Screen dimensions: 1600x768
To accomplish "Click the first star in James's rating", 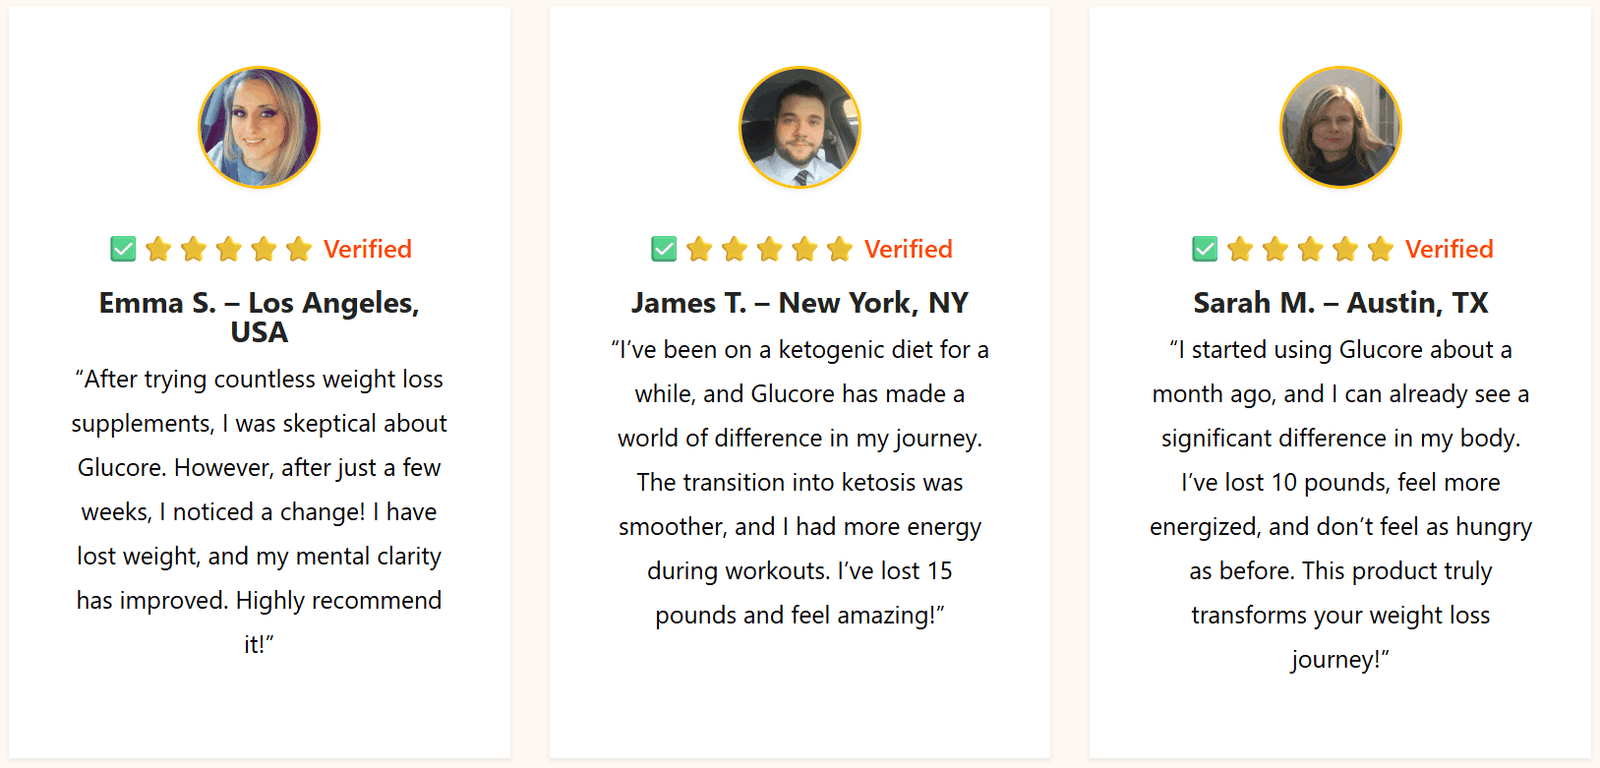I will 700,249.
